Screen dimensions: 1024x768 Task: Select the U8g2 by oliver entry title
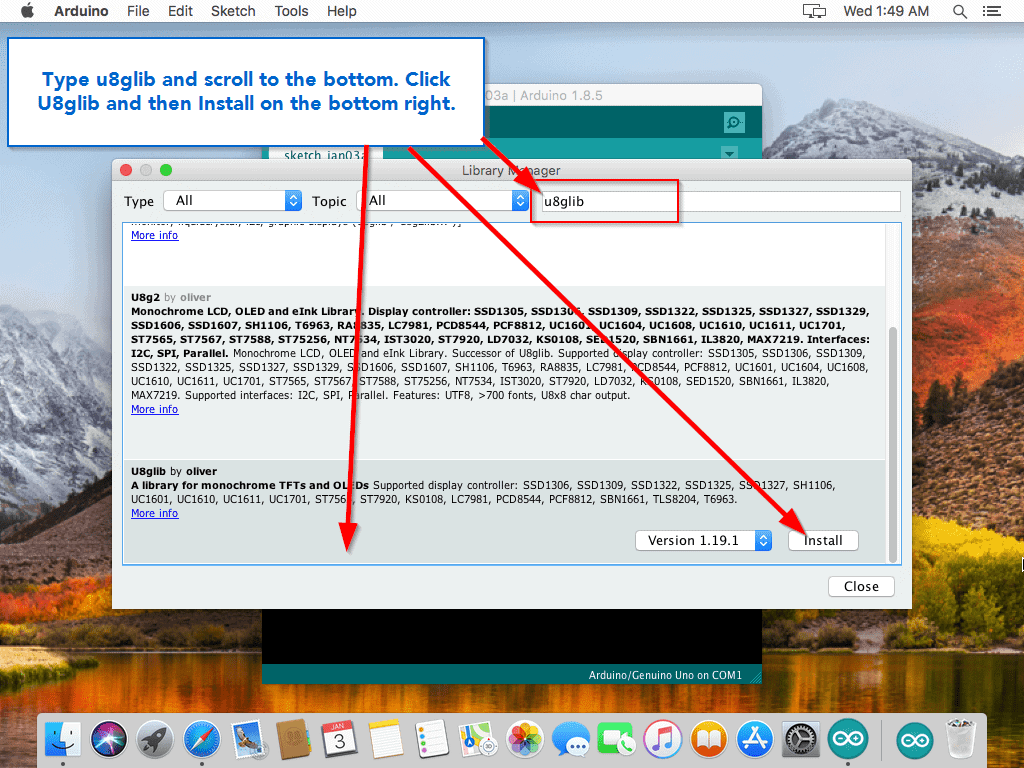pyautogui.click(x=170, y=297)
